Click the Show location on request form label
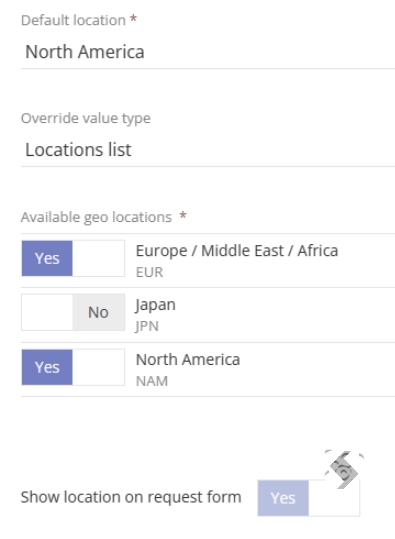Viewport: 395px width, 539px height. click(131, 497)
